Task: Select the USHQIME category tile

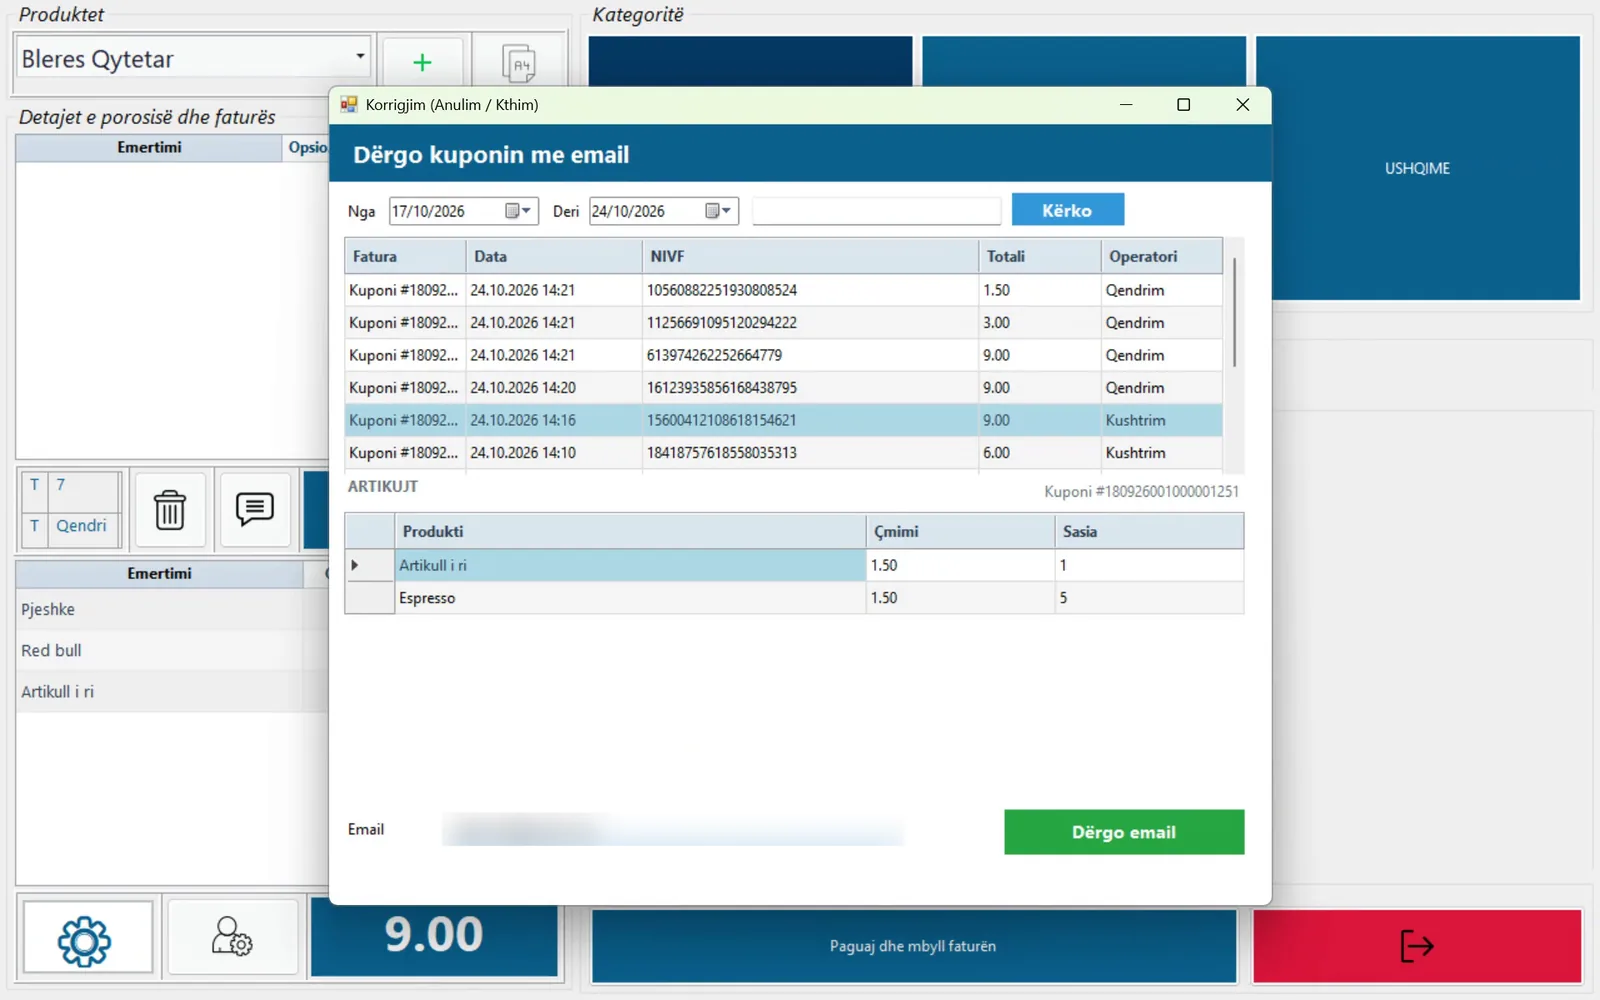Action: pyautogui.click(x=1417, y=168)
